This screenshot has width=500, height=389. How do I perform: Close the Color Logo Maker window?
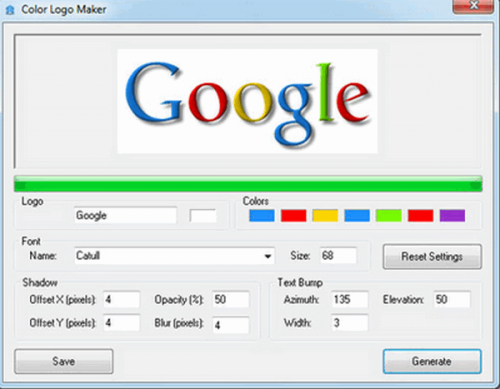click(x=473, y=6)
